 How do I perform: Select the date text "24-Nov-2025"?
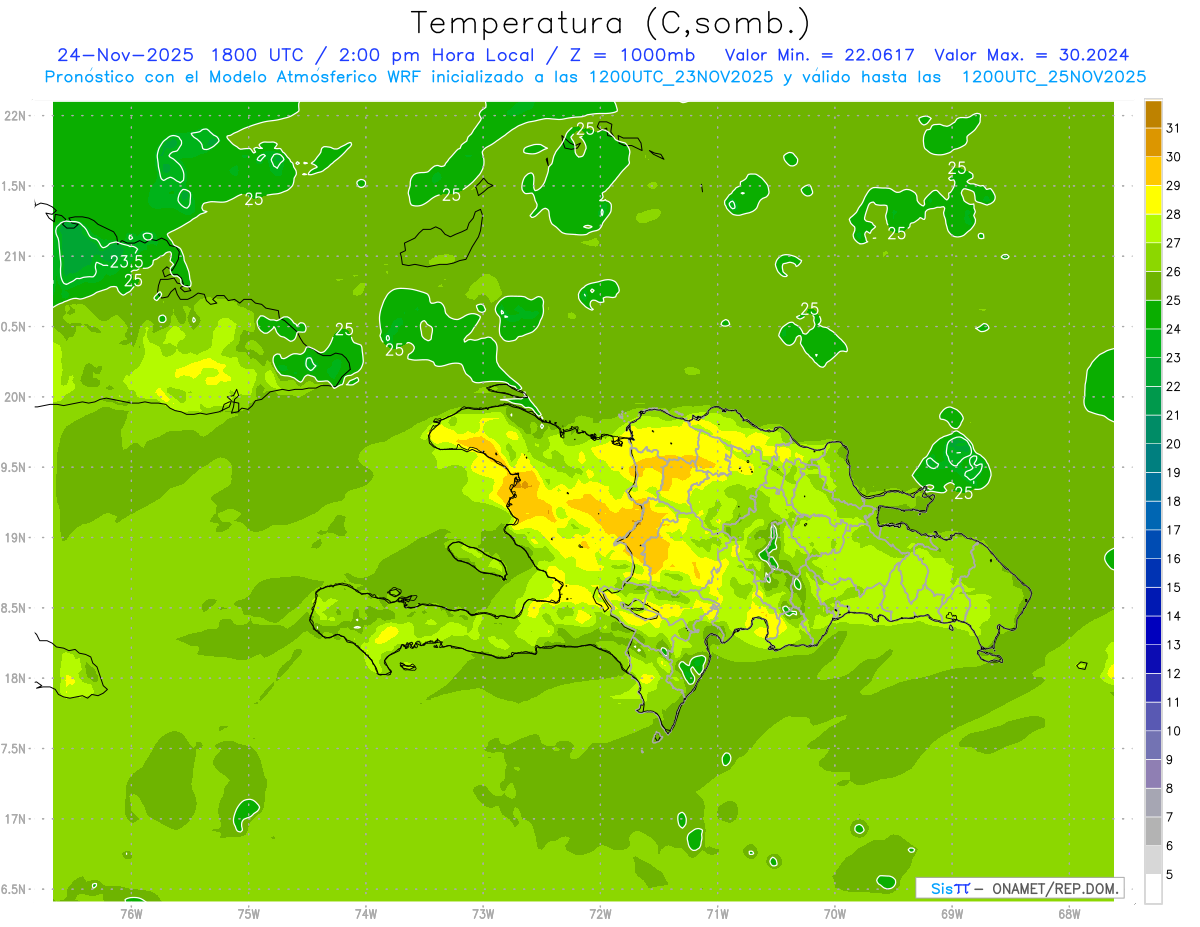124,54
